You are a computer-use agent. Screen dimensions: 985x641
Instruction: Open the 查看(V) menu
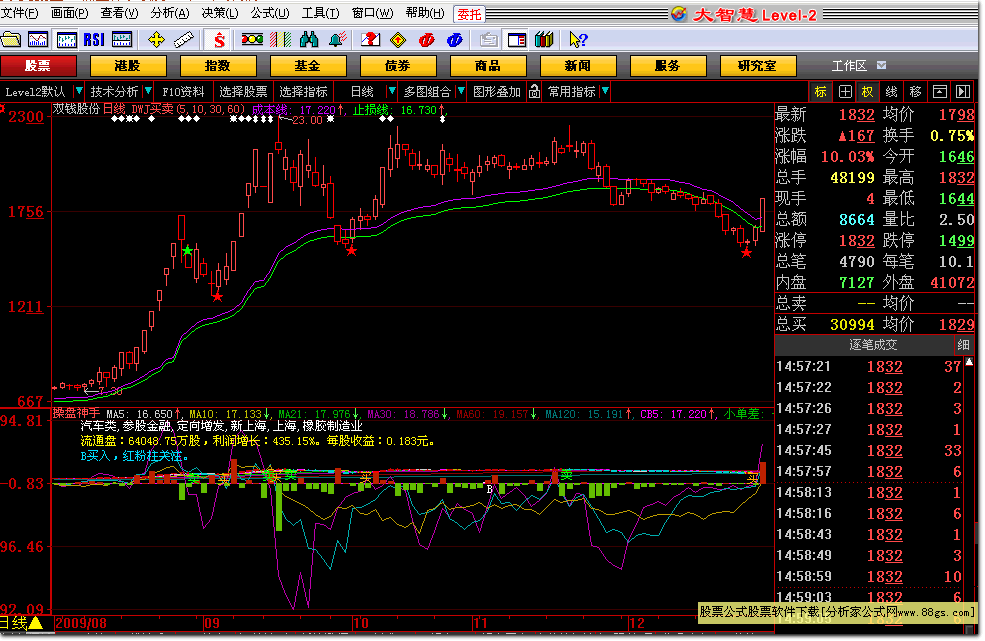(119, 13)
